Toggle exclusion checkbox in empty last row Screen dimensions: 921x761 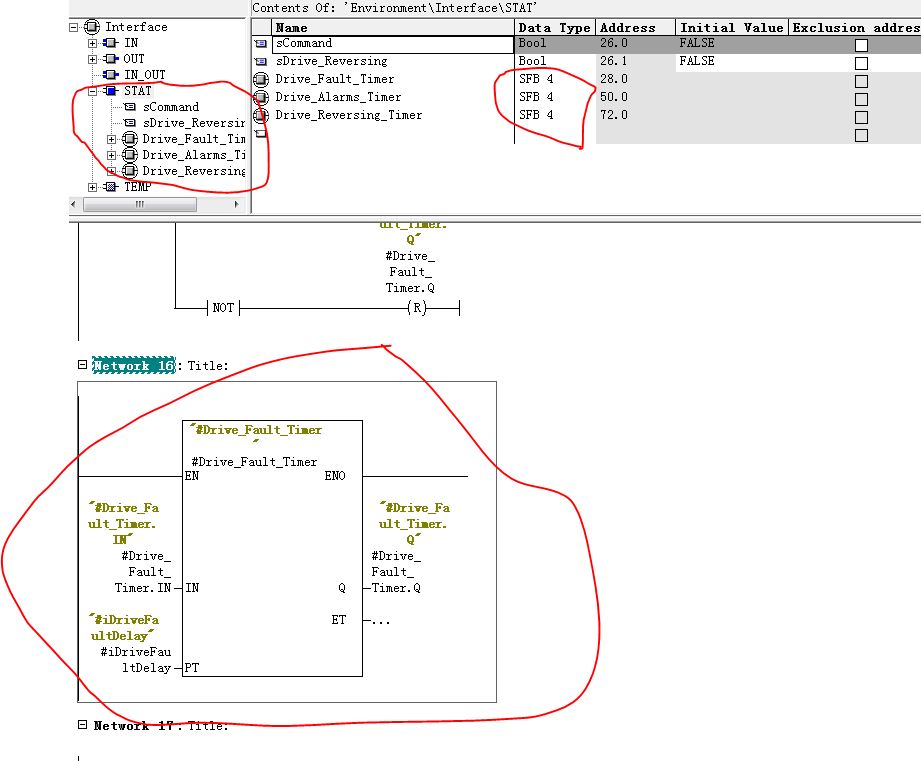[x=862, y=136]
